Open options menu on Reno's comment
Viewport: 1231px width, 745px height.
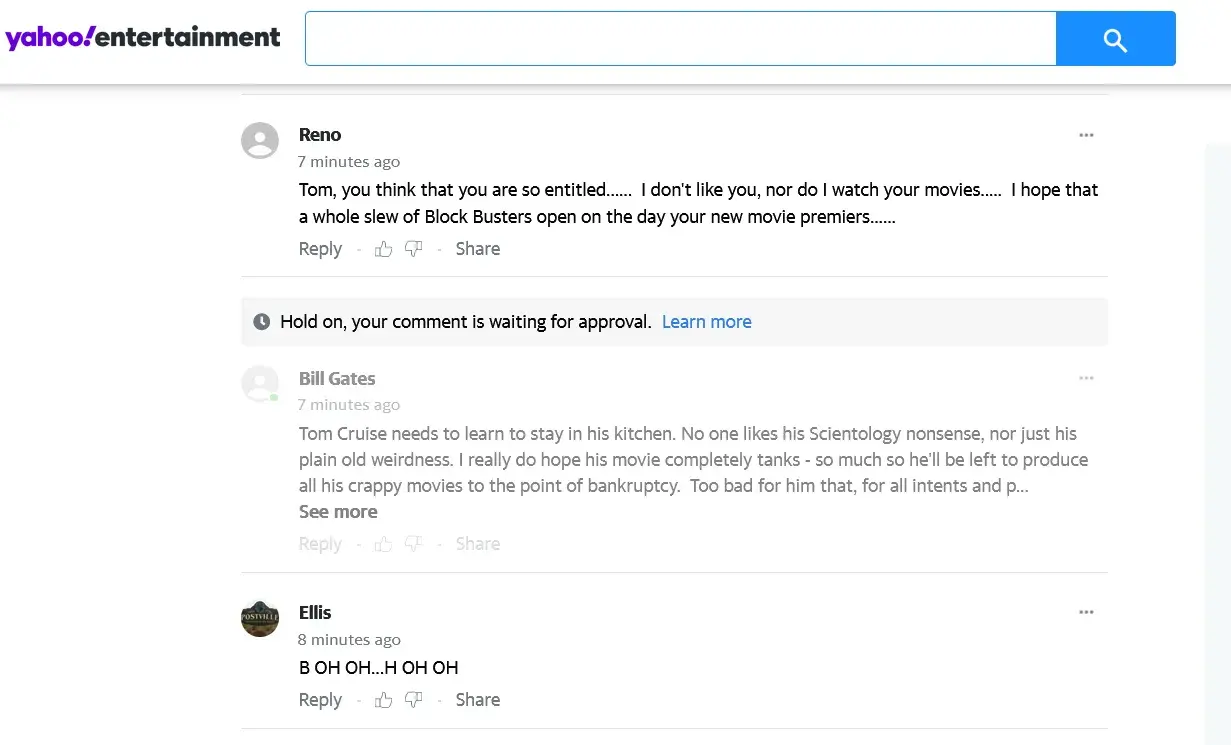coord(1086,135)
